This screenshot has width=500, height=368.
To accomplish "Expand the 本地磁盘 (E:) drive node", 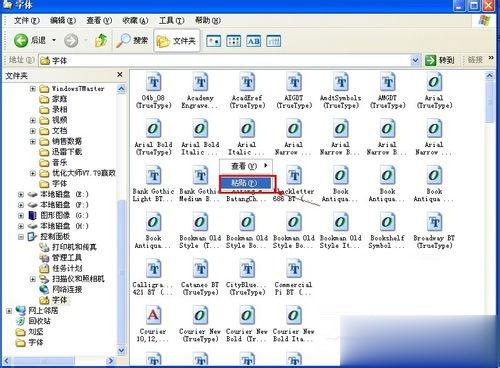I will (x=21, y=194).
